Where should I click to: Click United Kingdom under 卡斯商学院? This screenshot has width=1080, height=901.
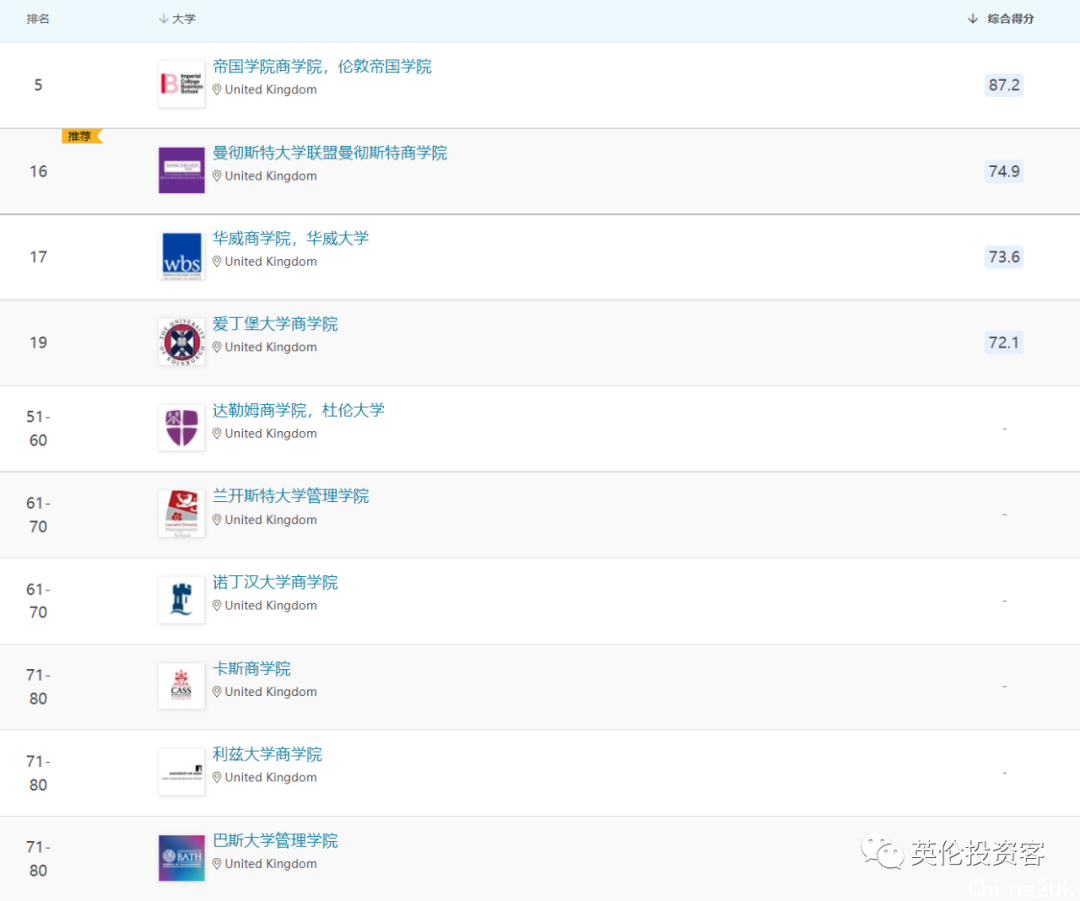[x=271, y=692]
